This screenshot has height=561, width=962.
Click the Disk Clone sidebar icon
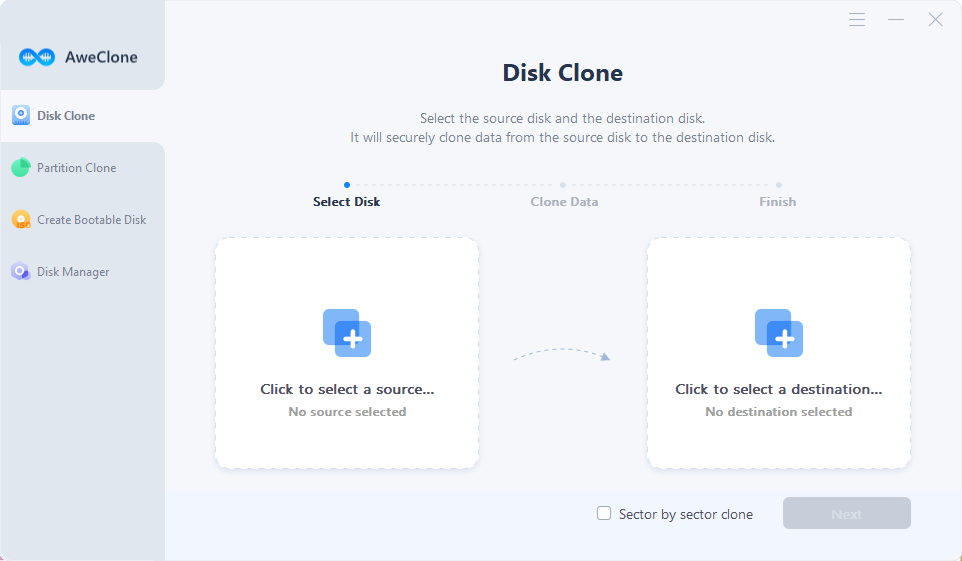pyautogui.click(x=21, y=115)
